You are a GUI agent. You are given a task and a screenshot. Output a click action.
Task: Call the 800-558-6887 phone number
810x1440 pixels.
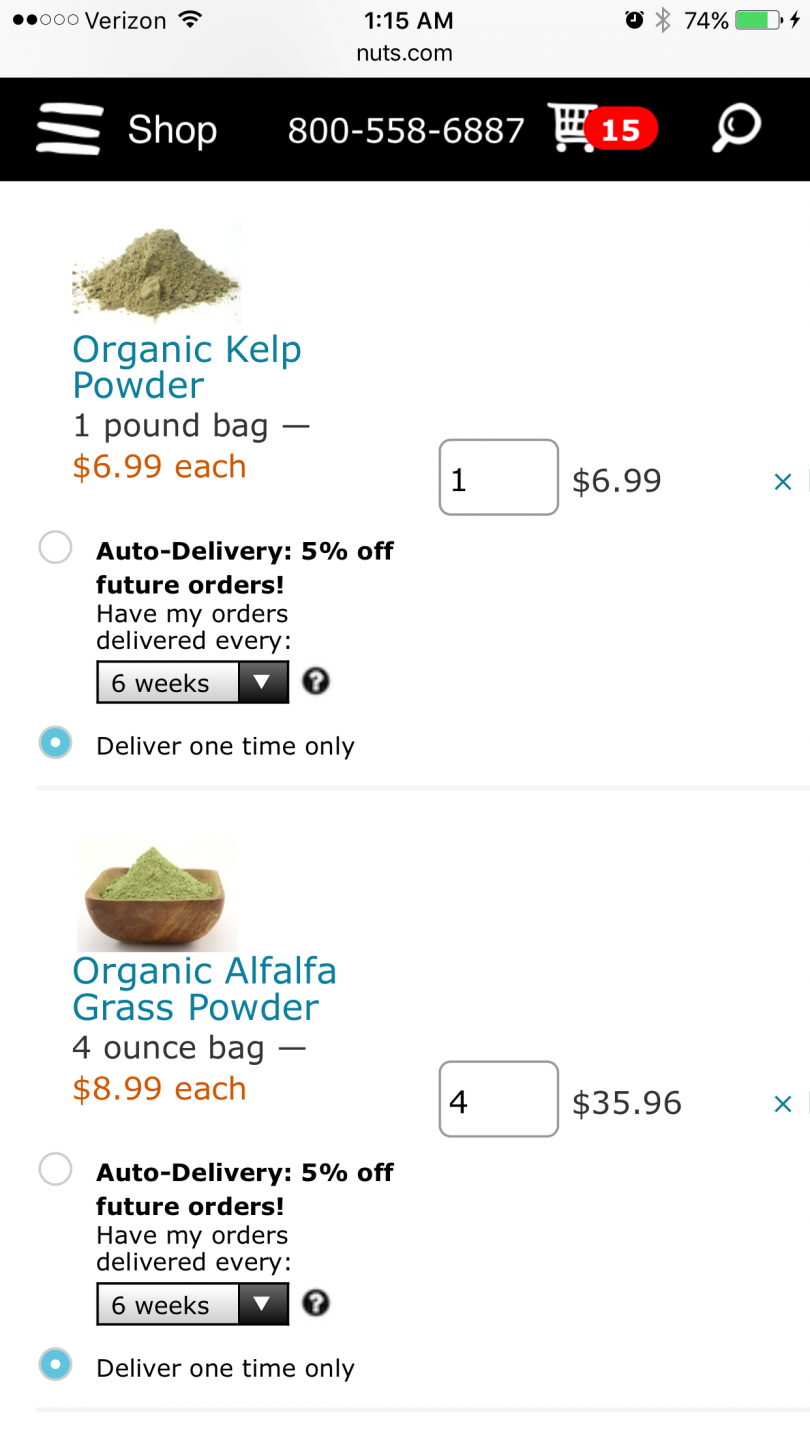click(x=406, y=130)
